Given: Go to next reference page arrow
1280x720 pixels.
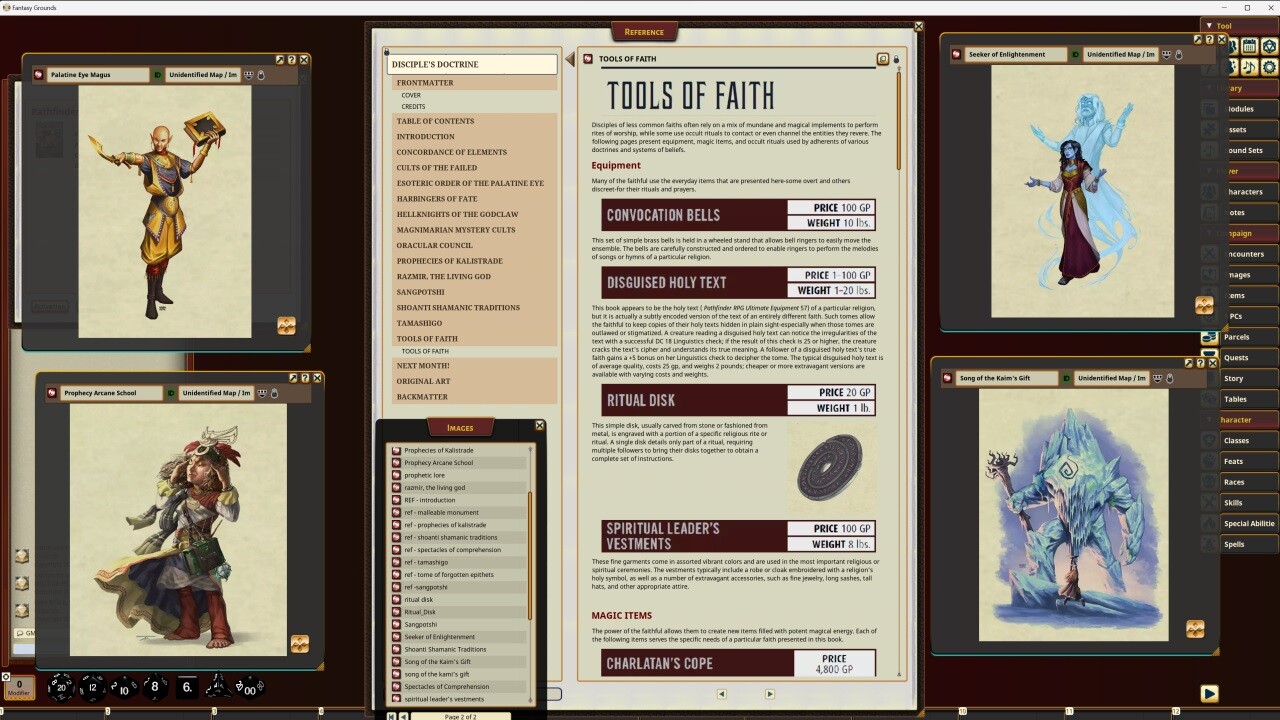Looking at the screenshot, I should click(x=769, y=693).
